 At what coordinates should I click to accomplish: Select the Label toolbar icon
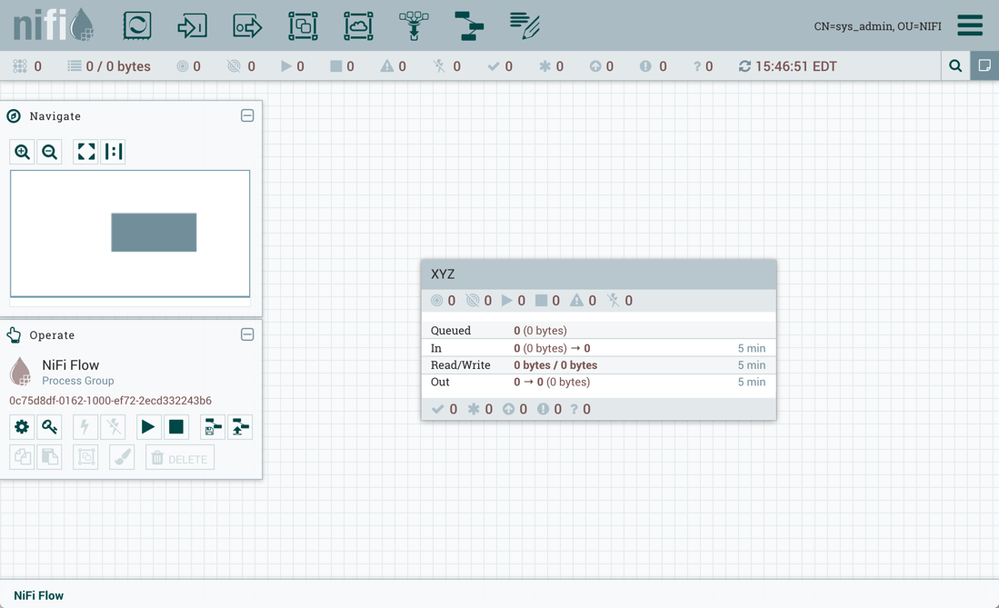pyautogui.click(x=523, y=25)
